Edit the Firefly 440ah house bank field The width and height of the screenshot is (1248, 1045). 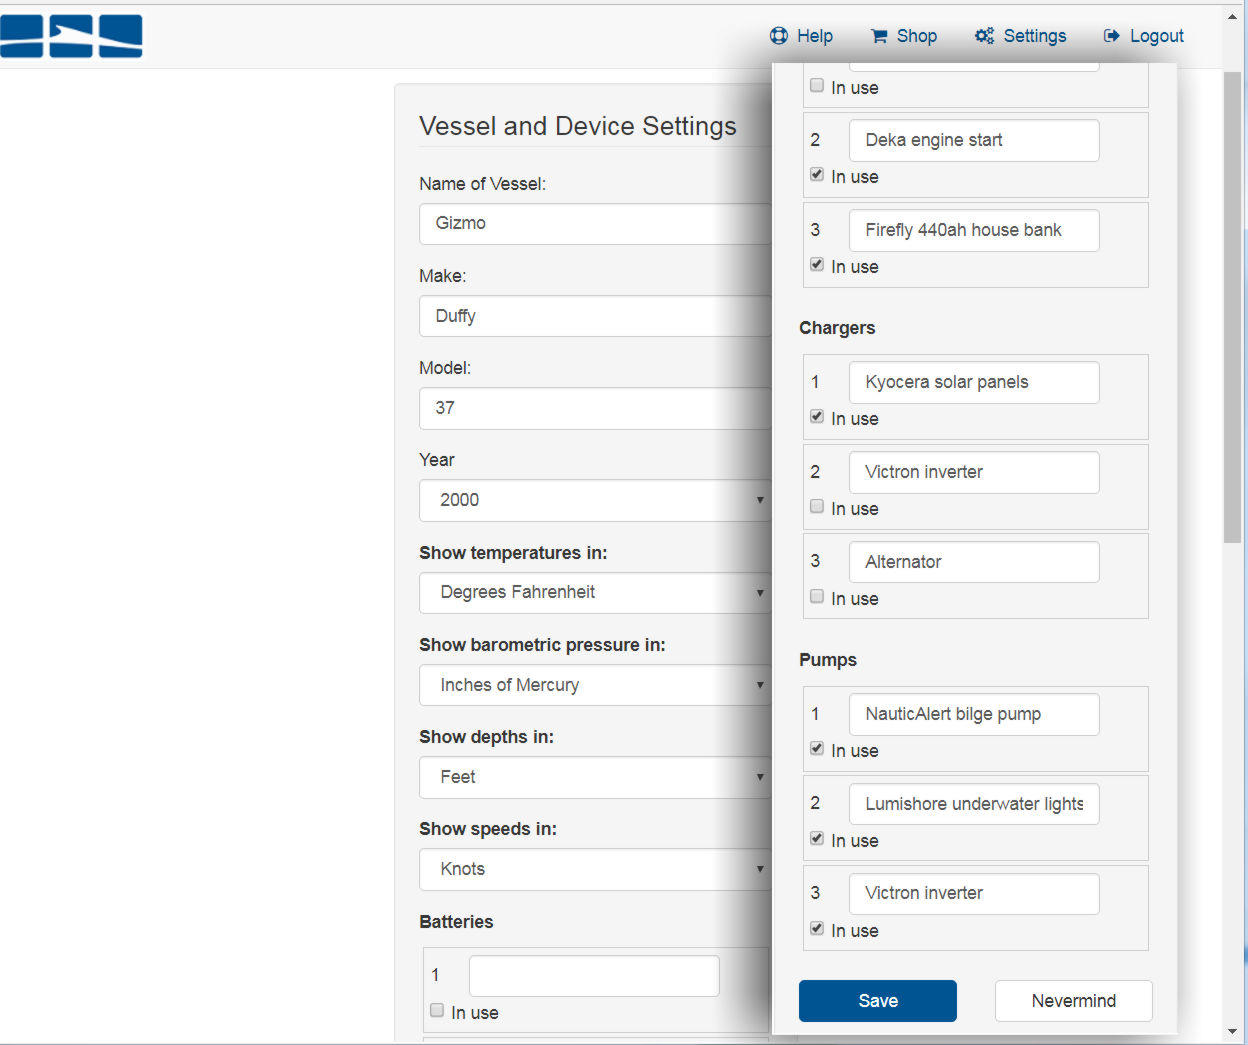pos(974,230)
